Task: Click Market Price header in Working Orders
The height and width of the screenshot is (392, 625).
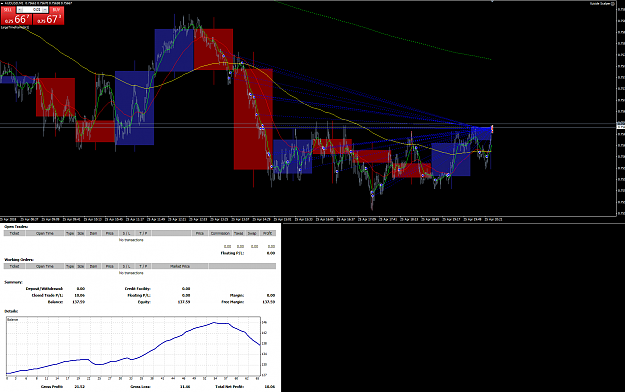Action: pos(180,266)
